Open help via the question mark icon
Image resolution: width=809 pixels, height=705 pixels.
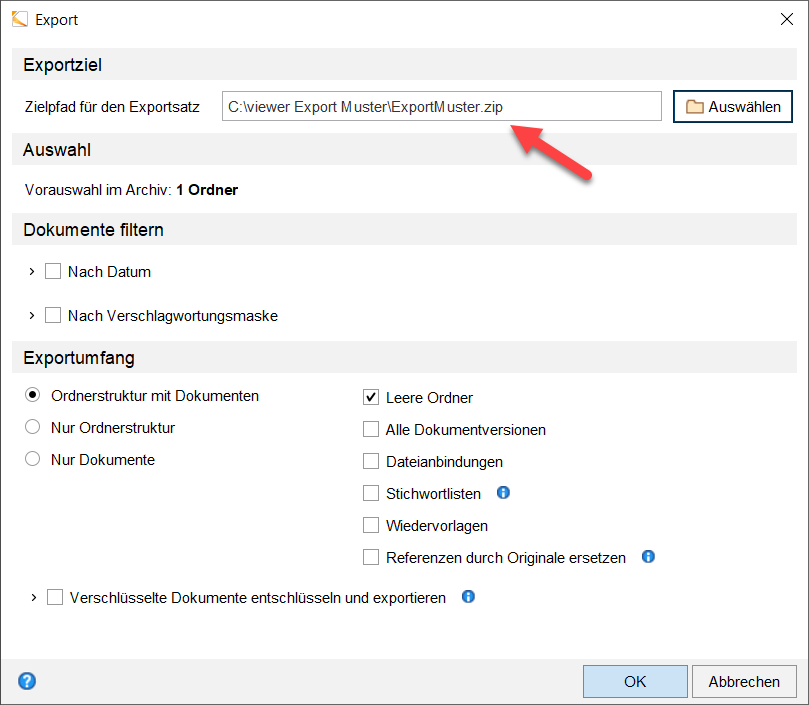(x=26, y=680)
